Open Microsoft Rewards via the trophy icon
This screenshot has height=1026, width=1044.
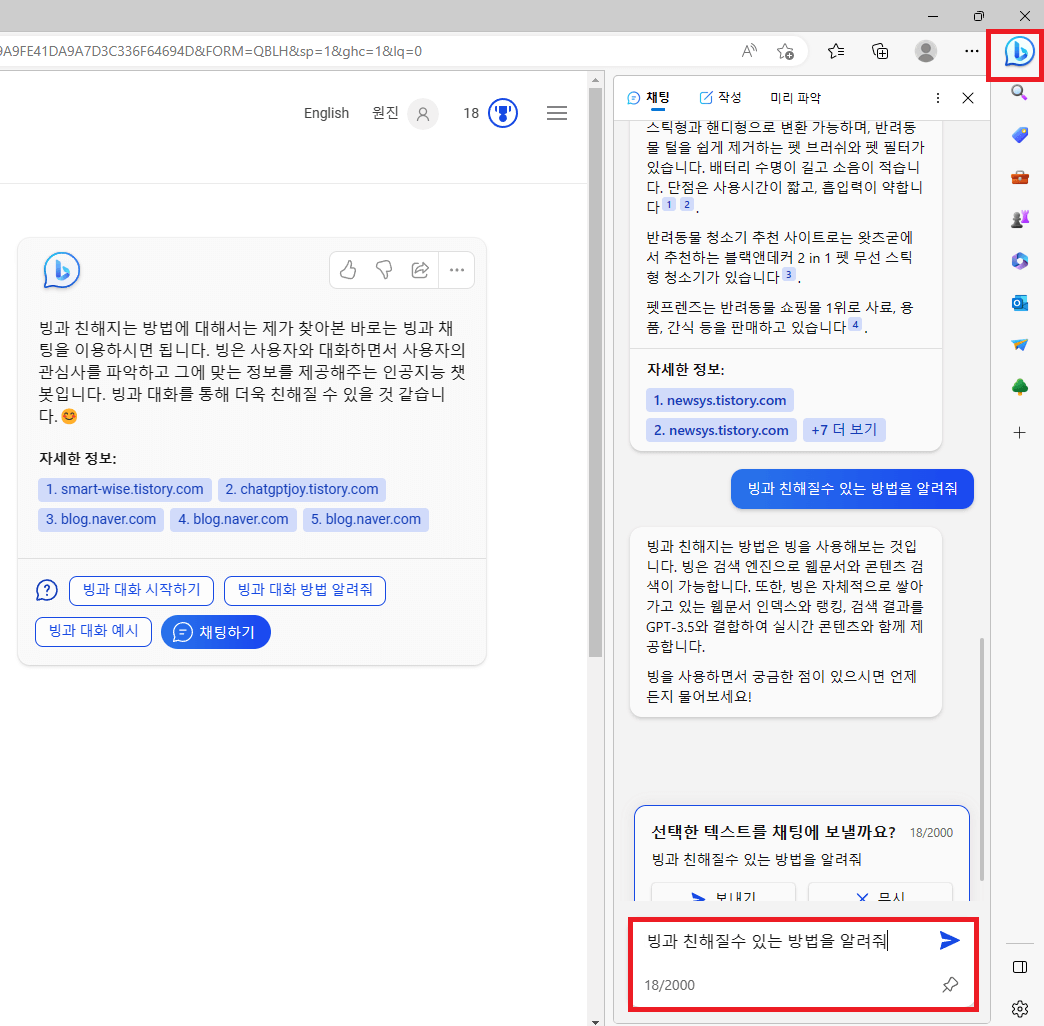tap(502, 113)
